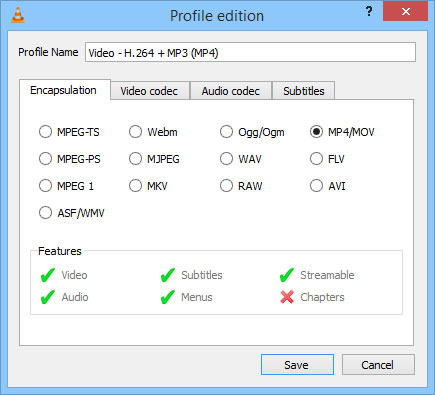This screenshot has height=395, width=435.
Task: Click the Menus feature label
Action: click(197, 297)
